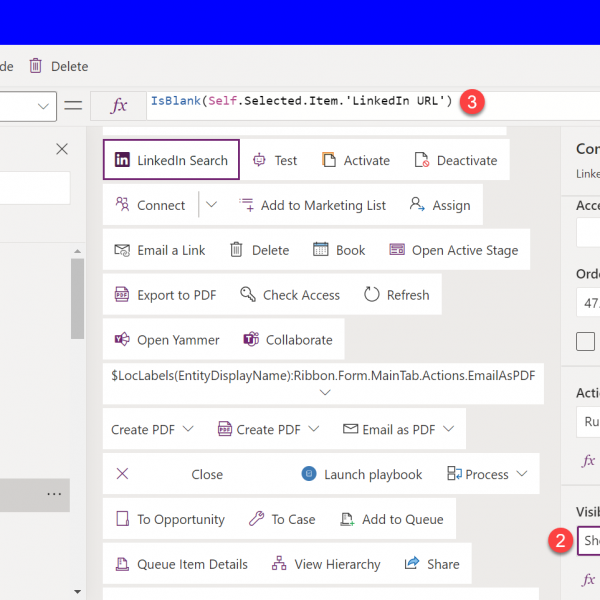This screenshot has width=600, height=600.
Task: Click the Refresh circular arrow icon
Action: pyautogui.click(x=372, y=295)
